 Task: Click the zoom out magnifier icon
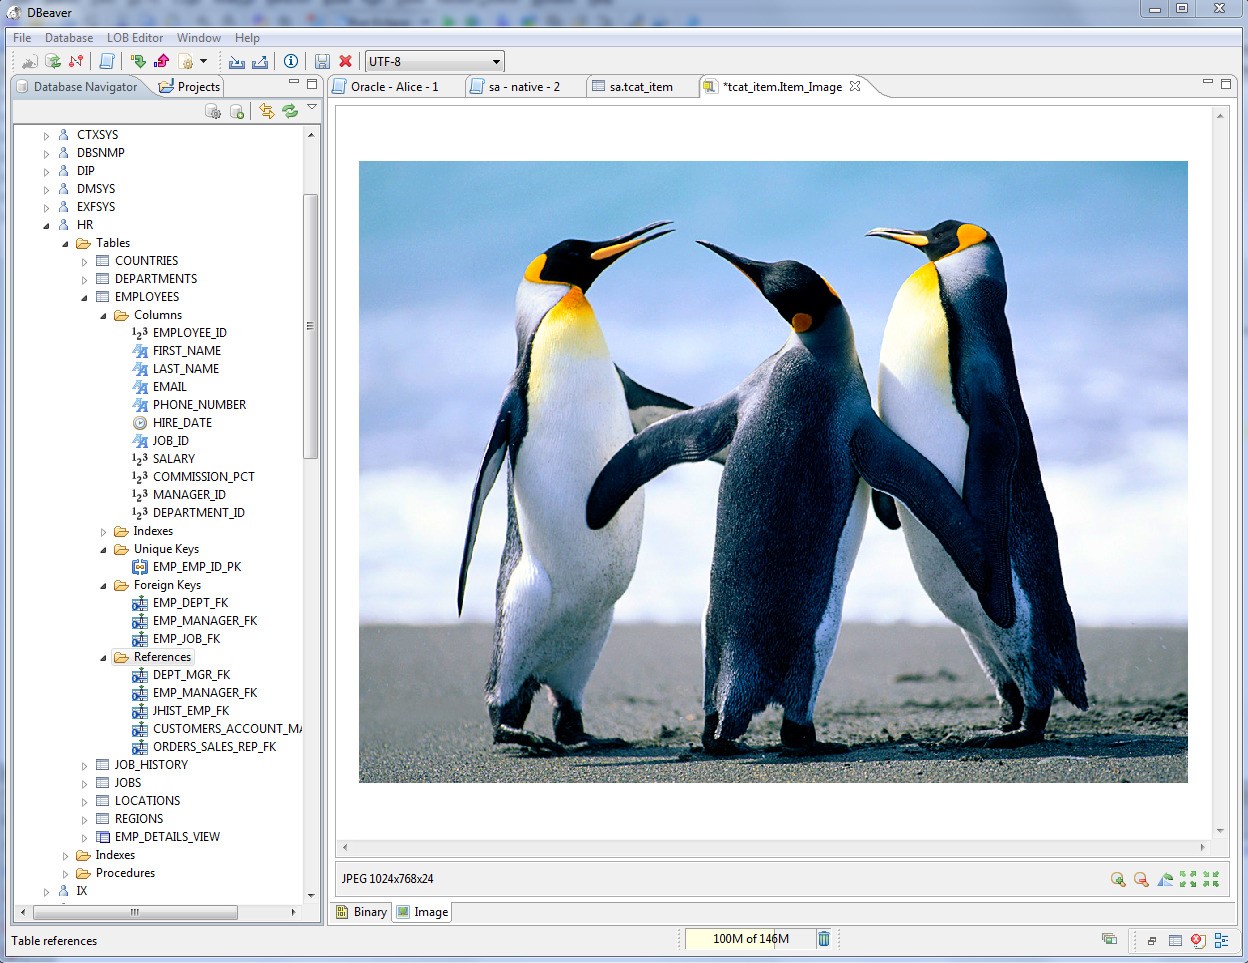pos(1141,879)
